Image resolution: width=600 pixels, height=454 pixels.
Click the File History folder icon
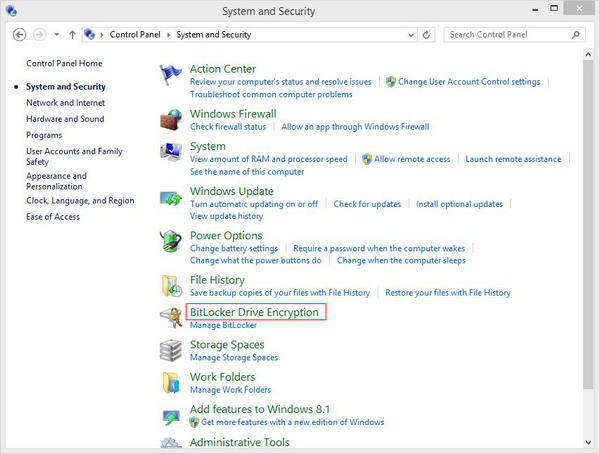click(x=171, y=286)
